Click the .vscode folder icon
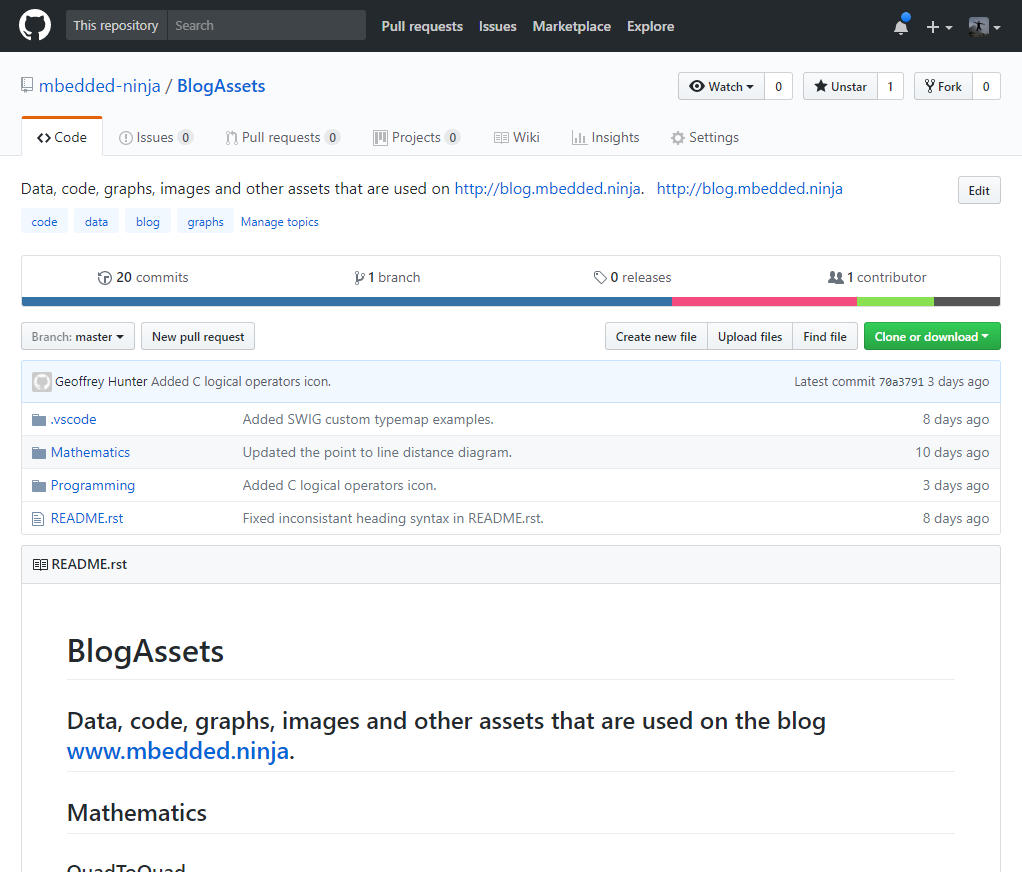This screenshot has height=872, width=1022. pyautogui.click(x=39, y=420)
